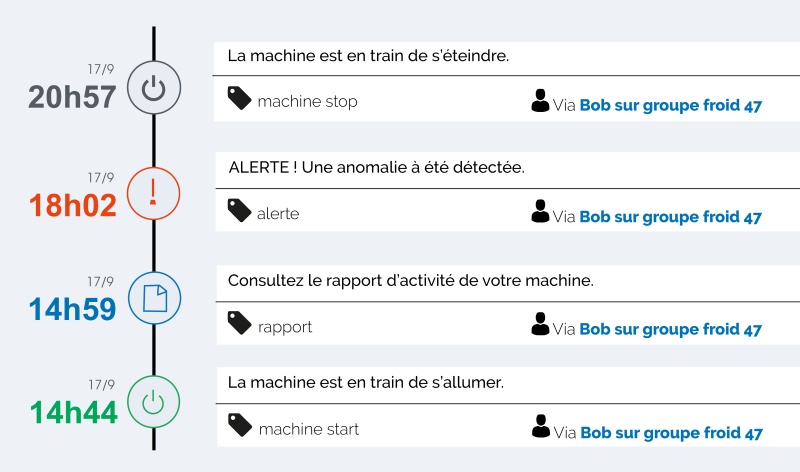
Task: Click the message "Consultez le rapport d'activité de votre machine"
Action: click(411, 281)
